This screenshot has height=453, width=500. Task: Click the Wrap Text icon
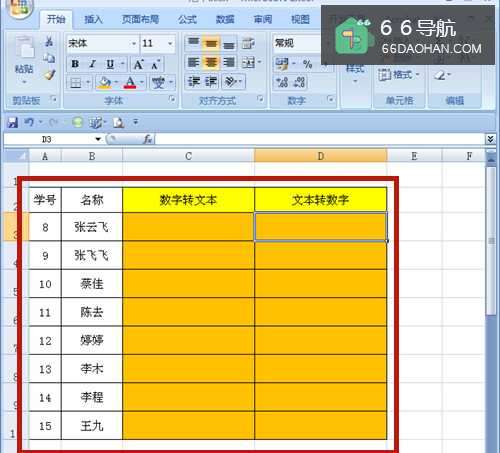pos(248,43)
